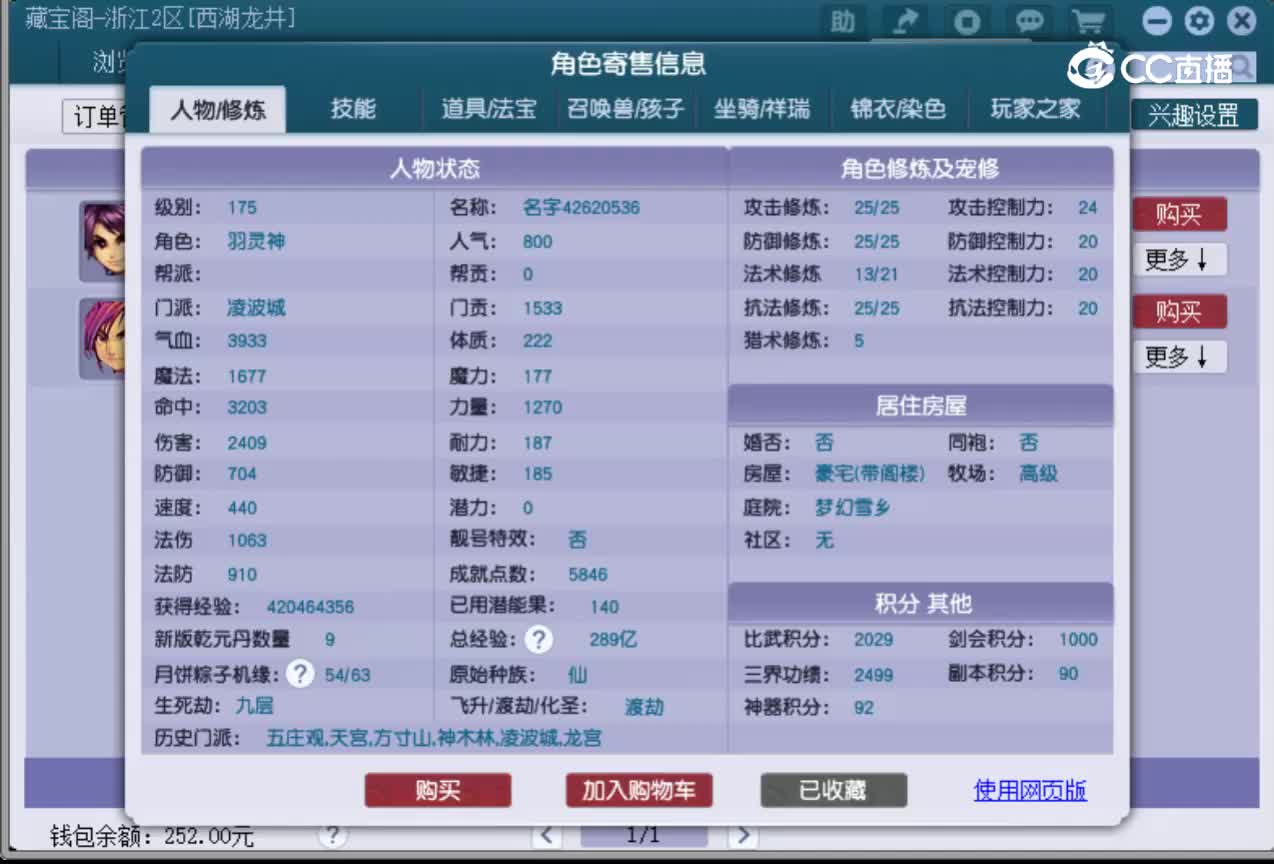Click the red 购买 button at the dialog bottom
Viewport: 1274px width, 864px height.
point(437,790)
